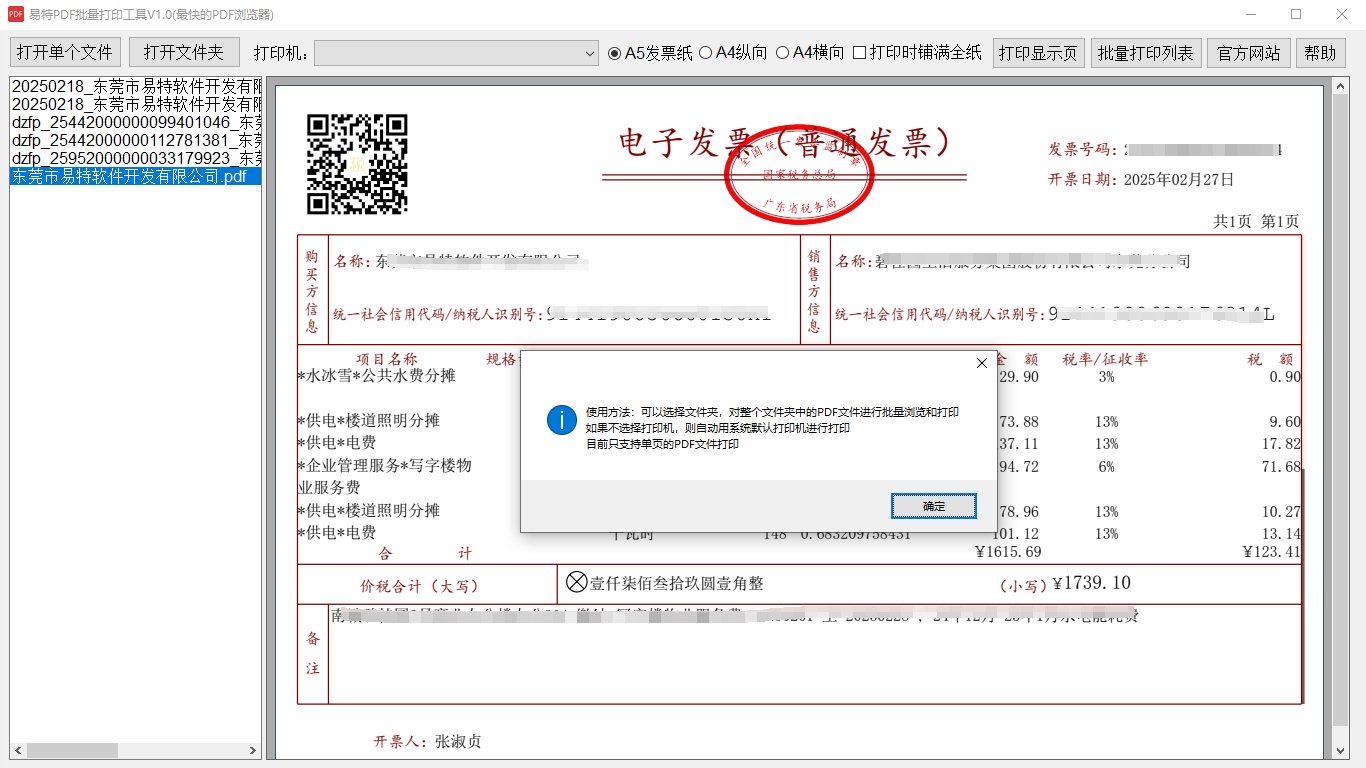Enable the 打印时铺满全纸 checkbox

[917, 53]
